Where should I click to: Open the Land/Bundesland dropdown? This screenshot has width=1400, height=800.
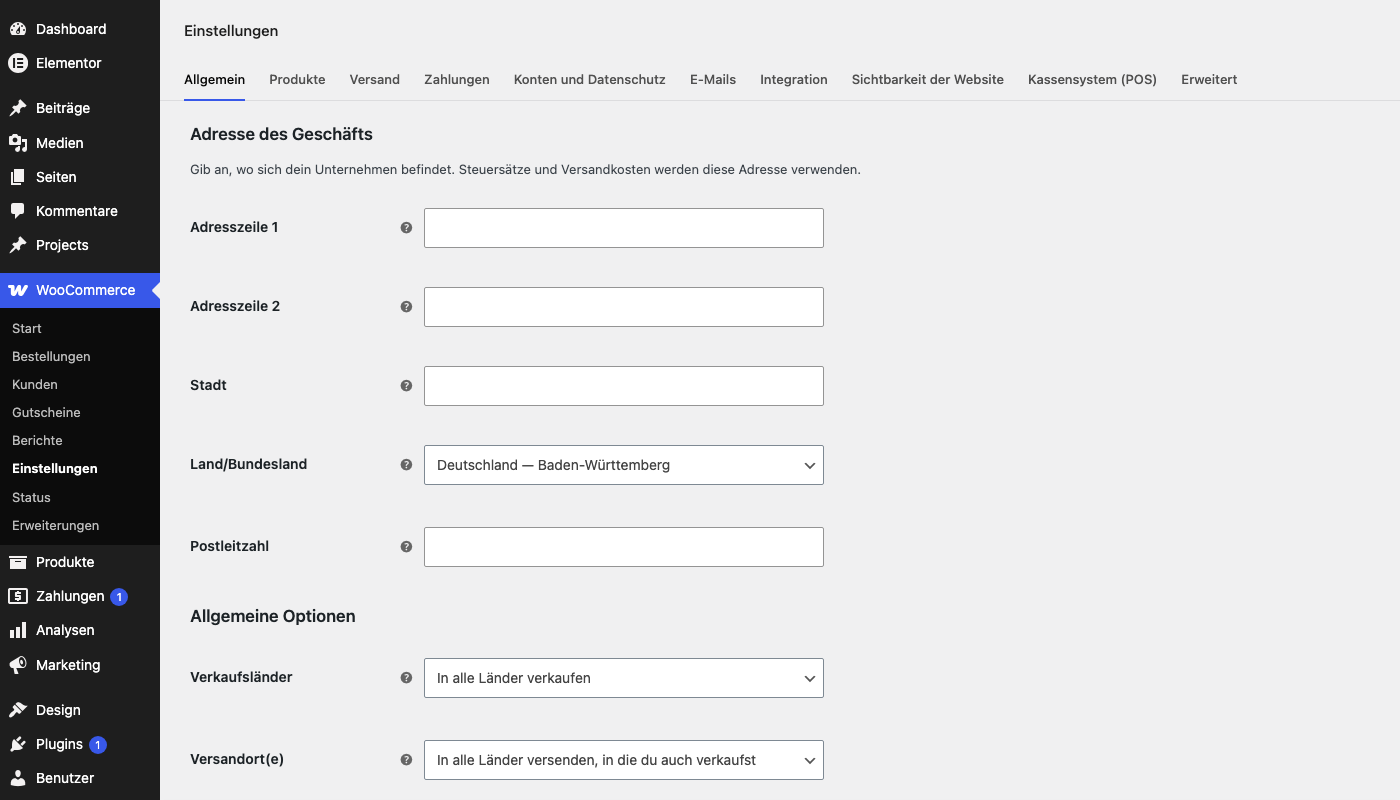point(624,465)
